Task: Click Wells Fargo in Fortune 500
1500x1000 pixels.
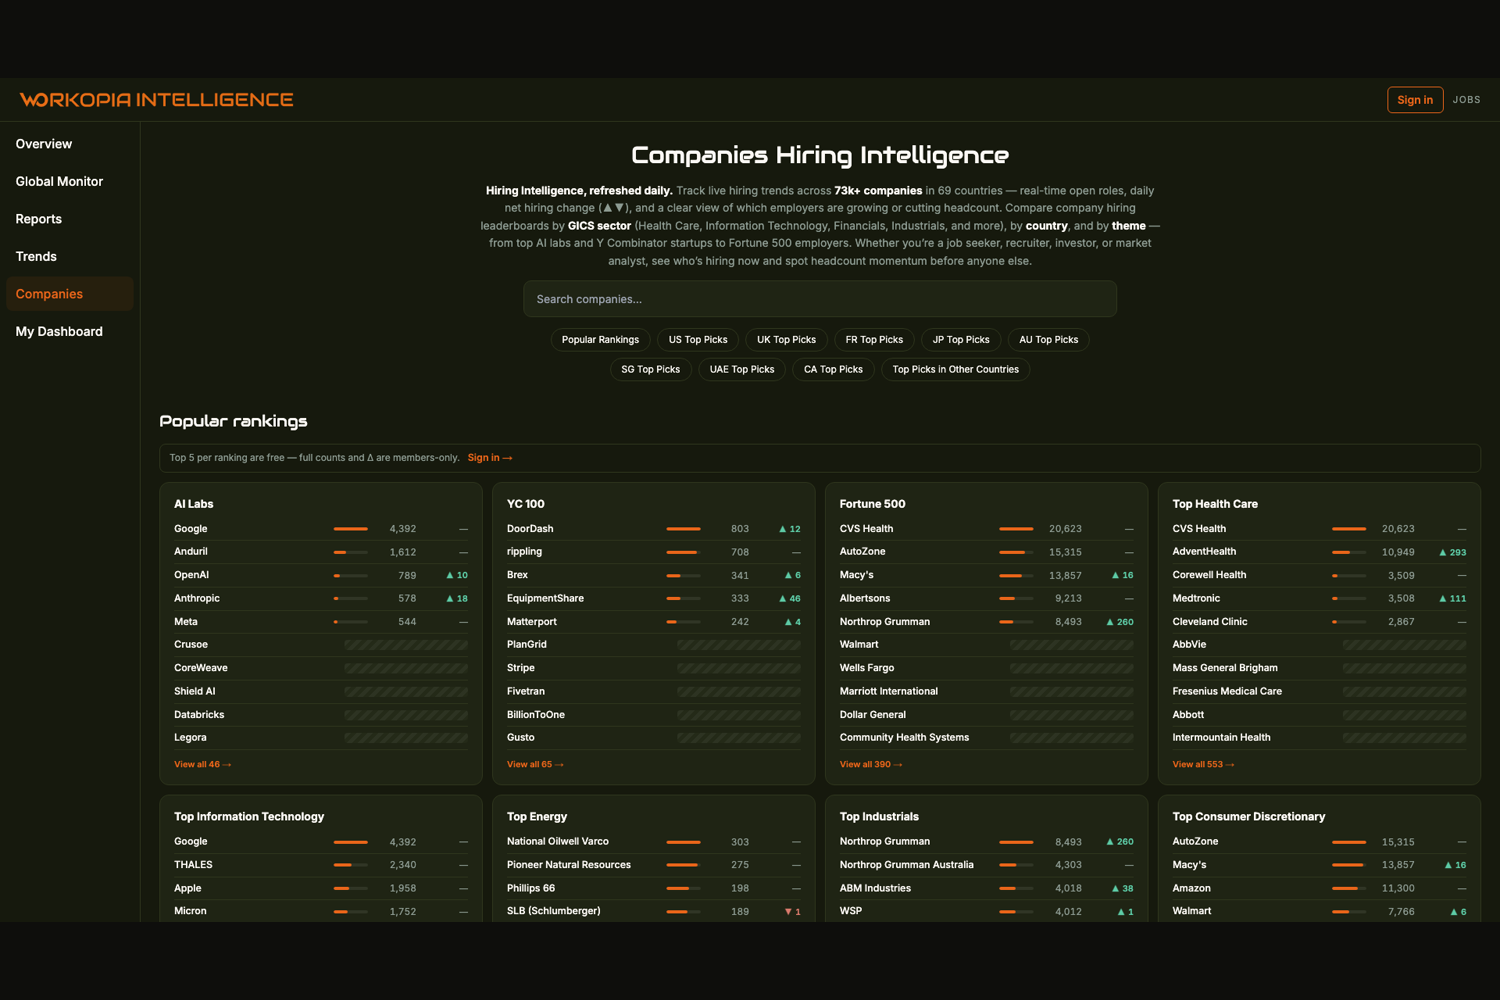Action: [x=987, y=668]
